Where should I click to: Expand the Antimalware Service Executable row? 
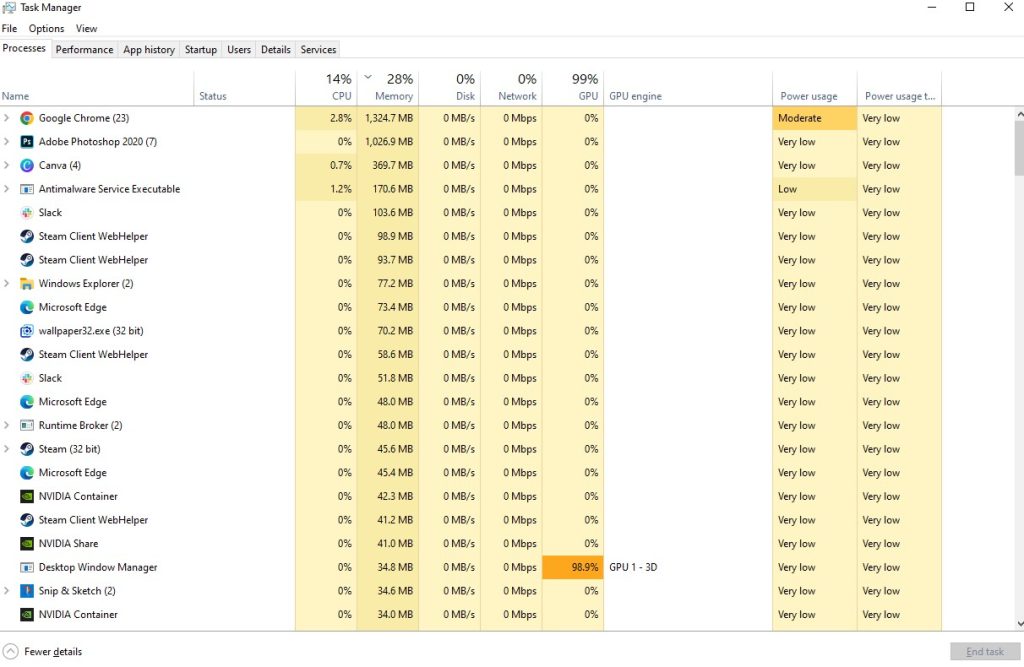tap(7, 189)
